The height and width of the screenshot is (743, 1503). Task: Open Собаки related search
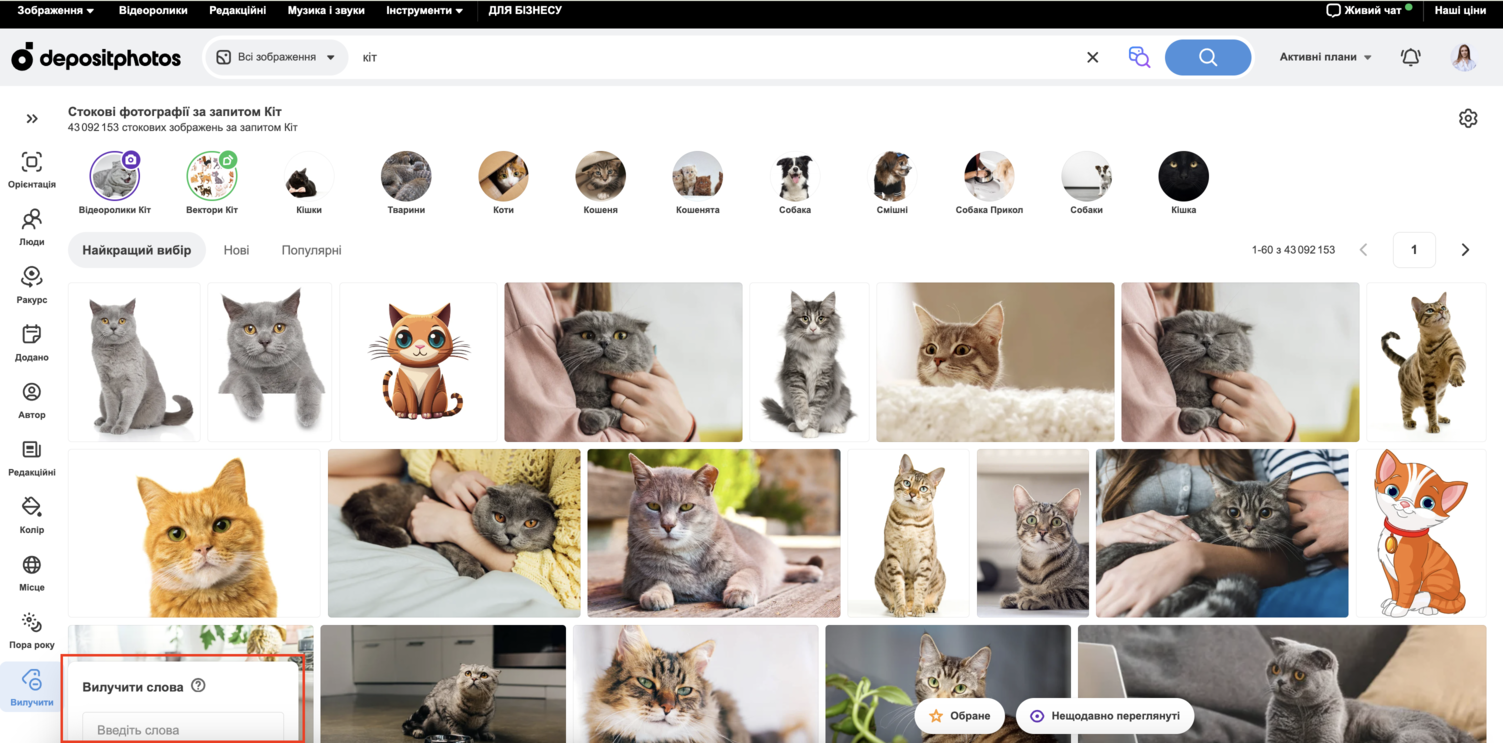pyautogui.click(x=1086, y=183)
